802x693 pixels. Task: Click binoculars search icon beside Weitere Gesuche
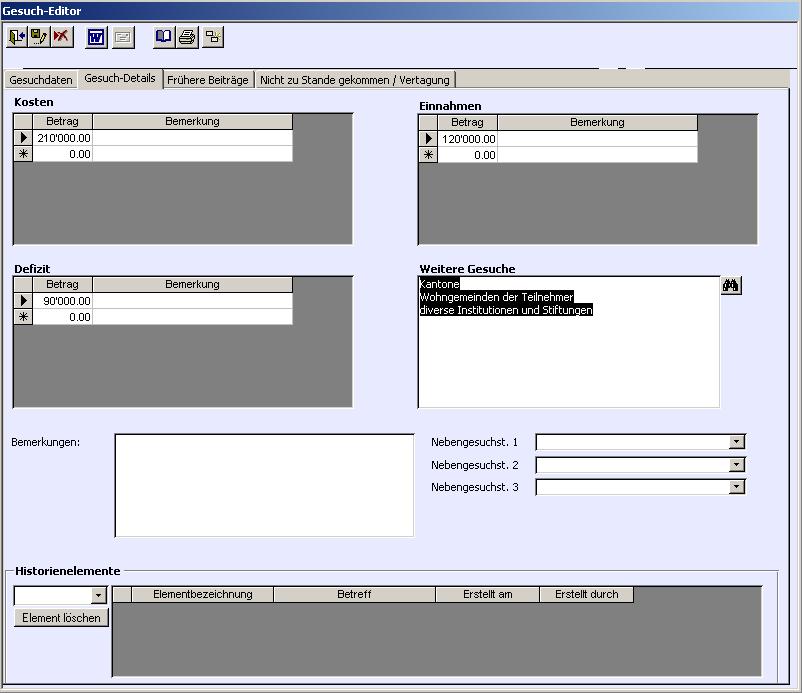coord(731,286)
